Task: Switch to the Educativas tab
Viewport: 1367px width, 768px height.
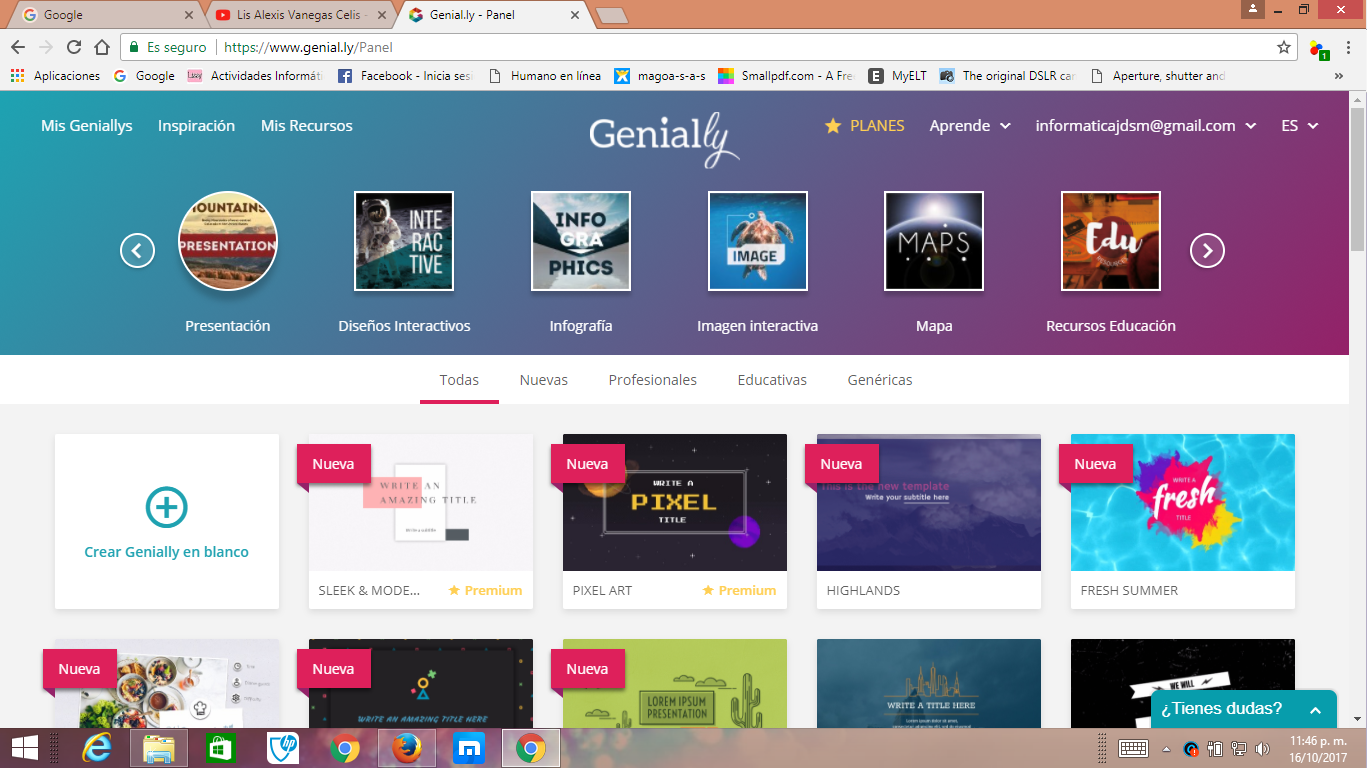Action: pyautogui.click(x=771, y=380)
